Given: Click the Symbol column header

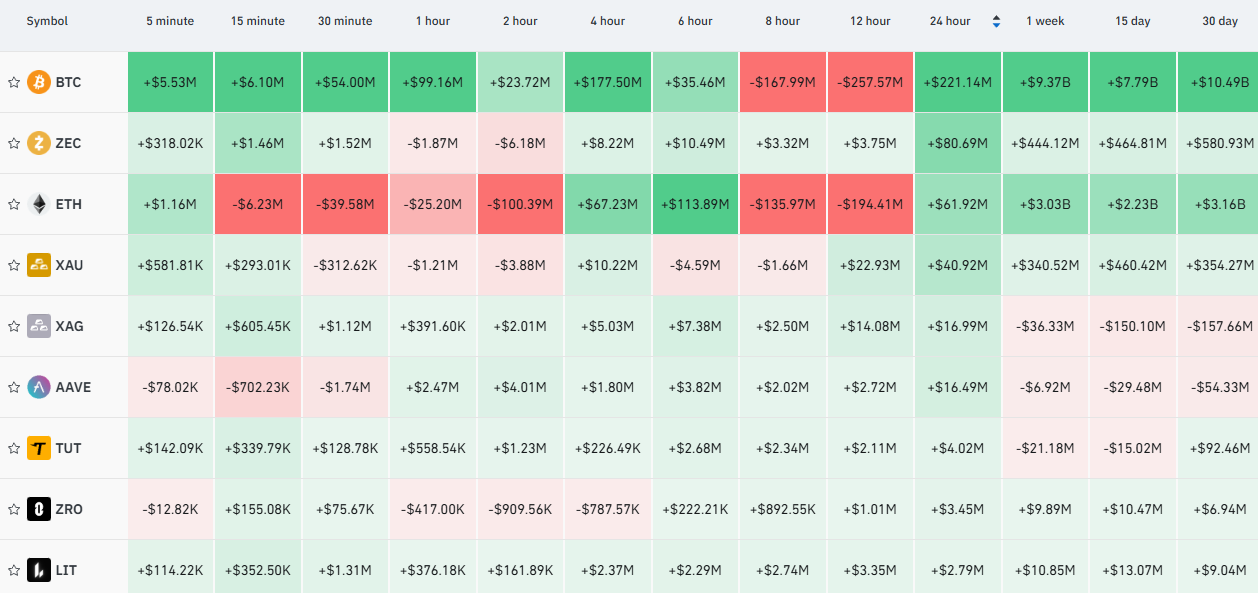Looking at the screenshot, I should [47, 21].
